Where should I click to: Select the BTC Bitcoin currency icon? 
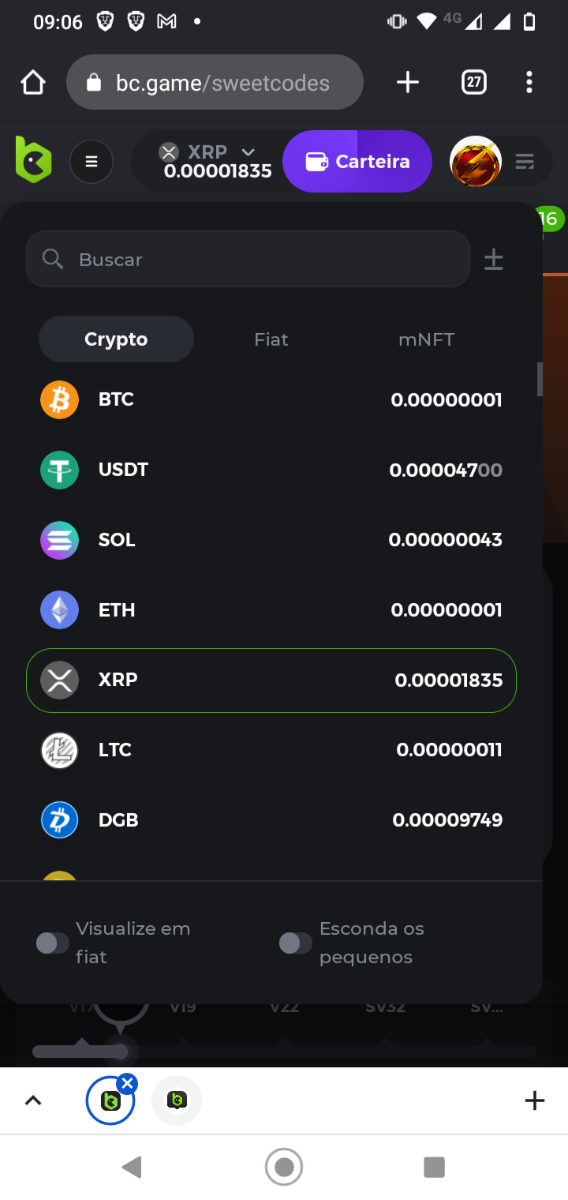click(x=59, y=400)
